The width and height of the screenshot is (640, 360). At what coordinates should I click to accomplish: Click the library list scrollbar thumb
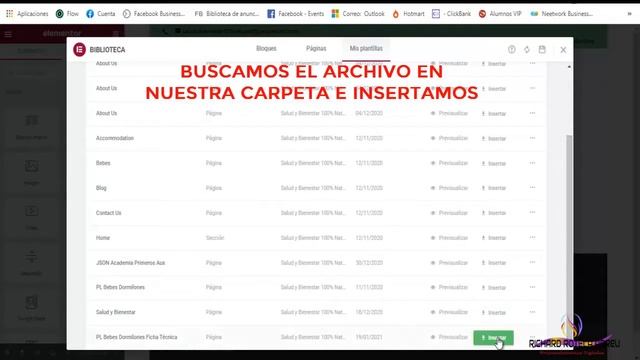569,237
